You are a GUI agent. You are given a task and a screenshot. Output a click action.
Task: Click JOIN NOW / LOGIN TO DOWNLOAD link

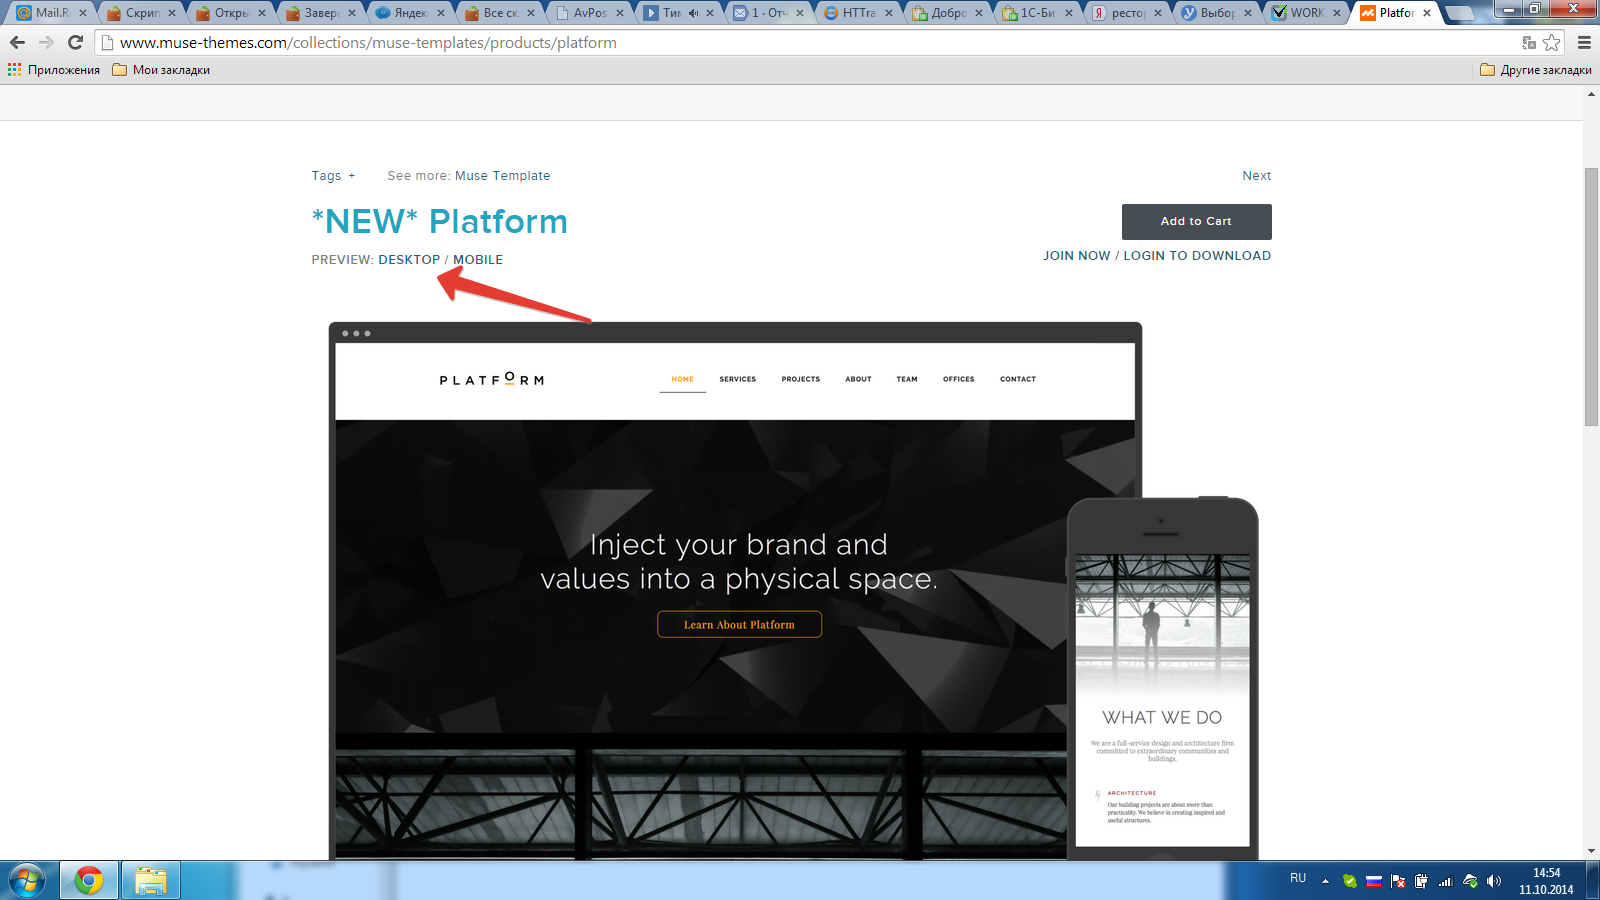(1157, 256)
